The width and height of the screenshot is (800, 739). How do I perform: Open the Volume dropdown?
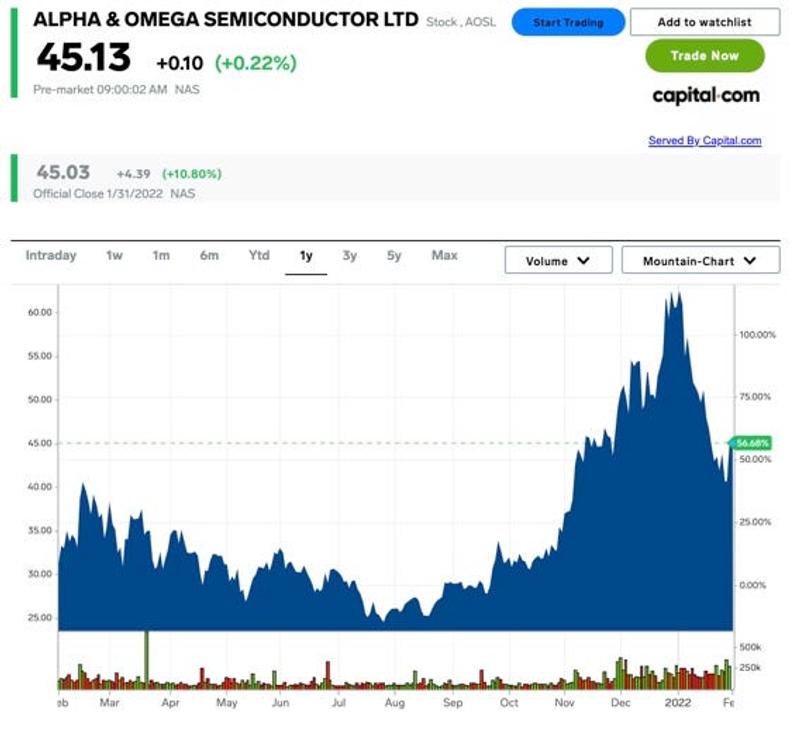(x=558, y=260)
